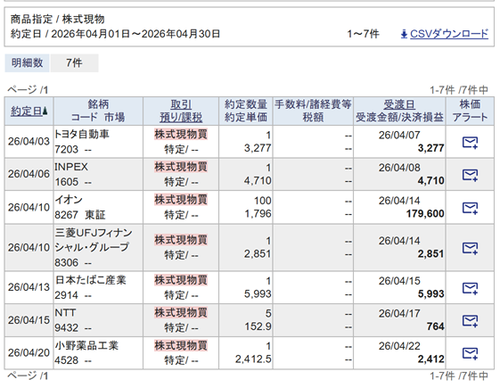500x388 pixels.
Task: Sort by 約定日 column header
Action: [x=26, y=111]
